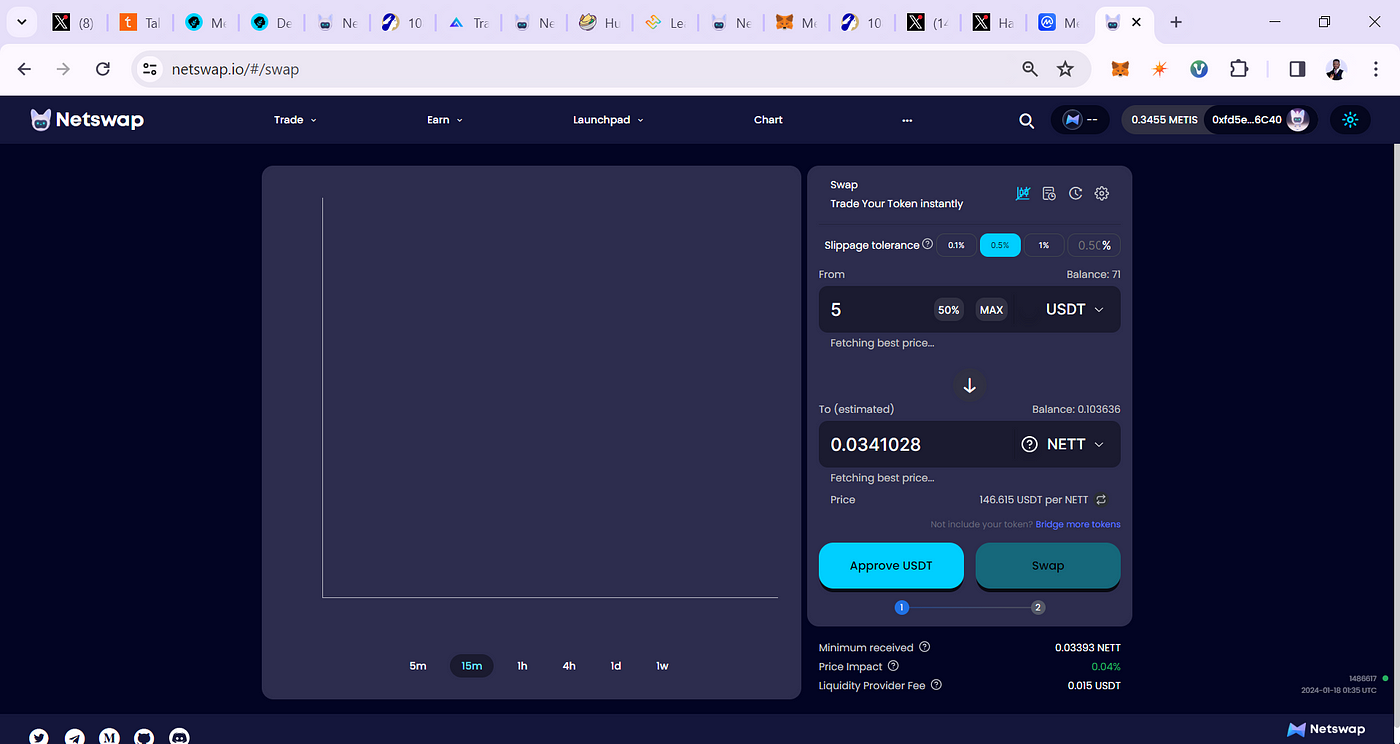Open recent transaction history clock icon
Viewport: 1400px width, 744px height.
point(1076,193)
